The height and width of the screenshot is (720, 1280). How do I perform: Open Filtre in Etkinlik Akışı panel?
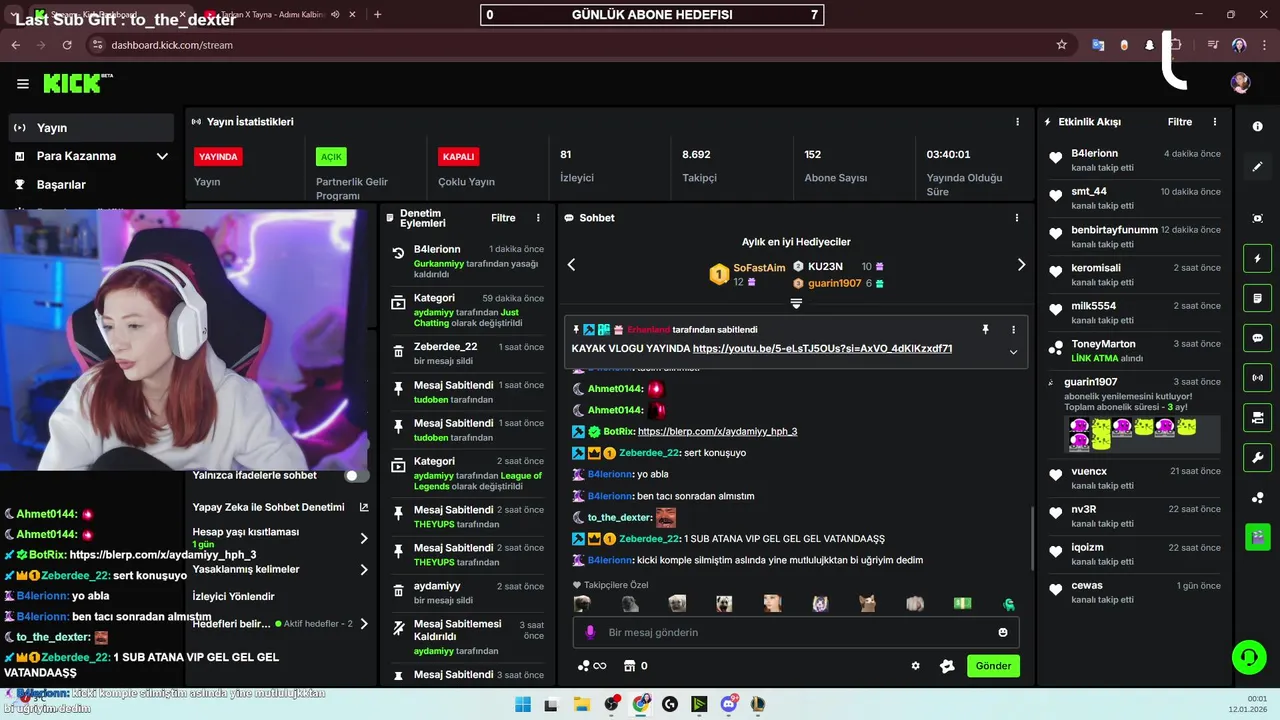[1180, 122]
